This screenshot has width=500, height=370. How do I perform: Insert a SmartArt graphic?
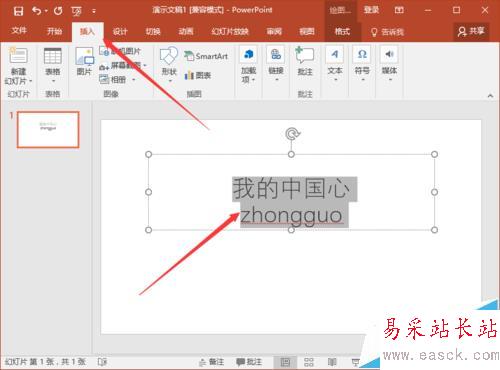pos(206,56)
